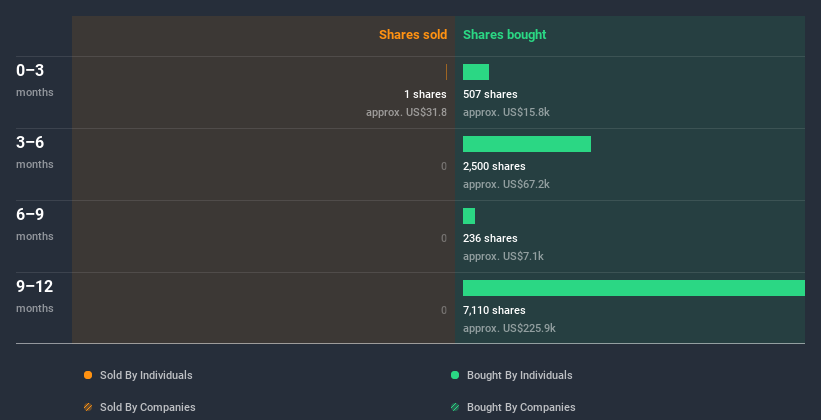Click the '507 shares' value

[490, 94]
